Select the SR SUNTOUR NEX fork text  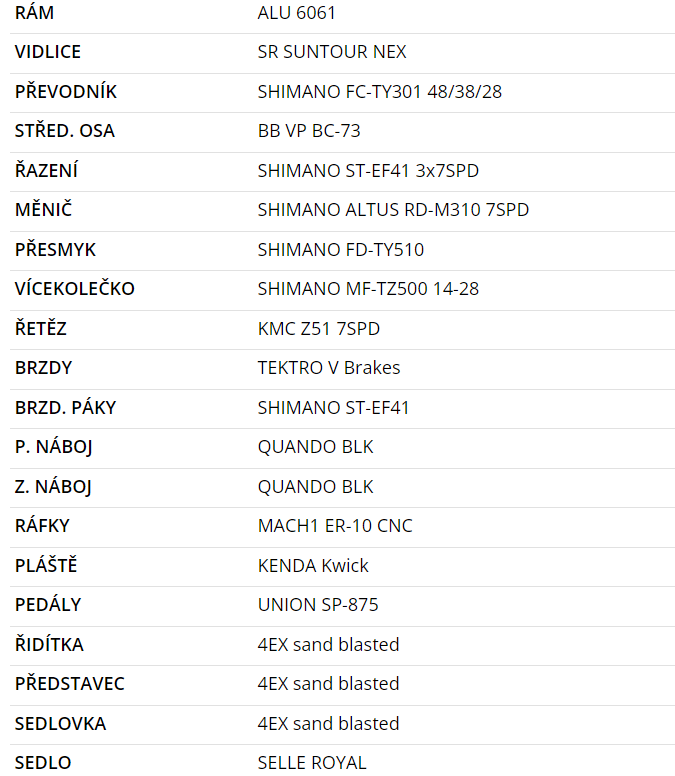[332, 52]
